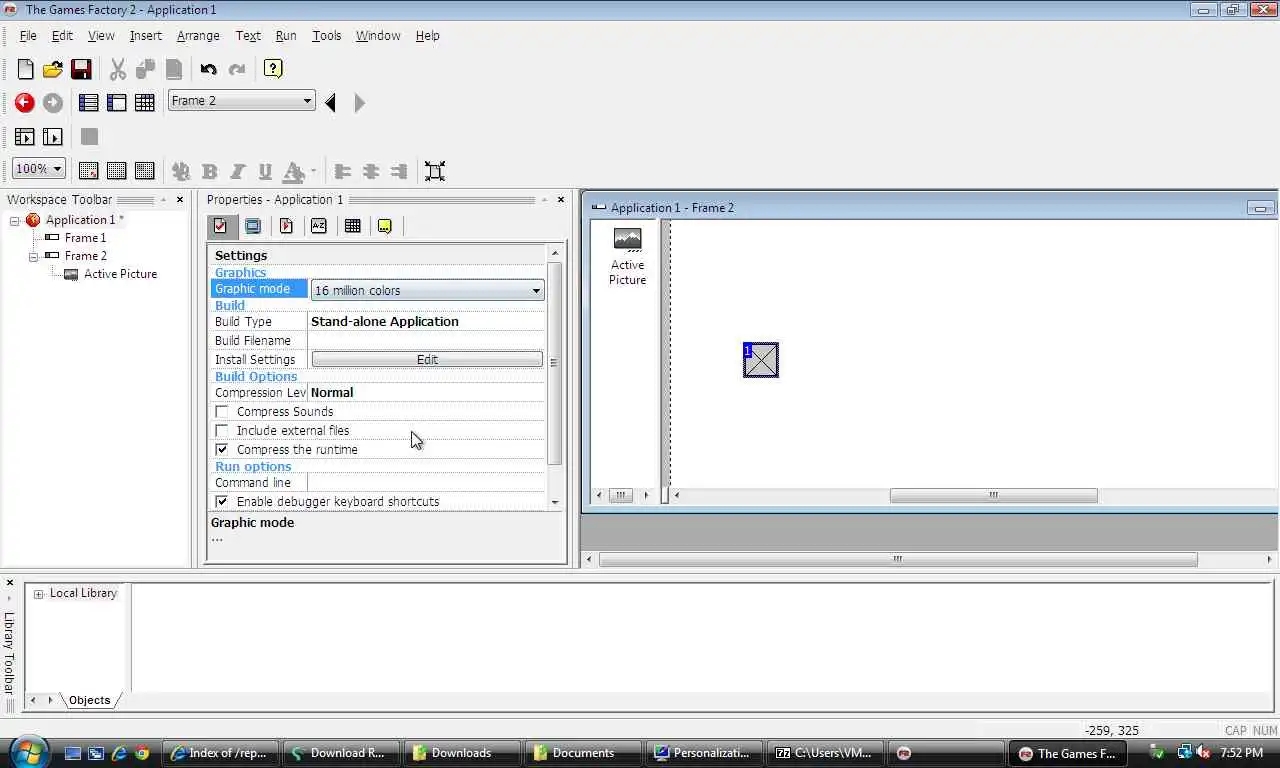Select Frame 1 in workspace tree
The image size is (1280, 768).
click(85, 238)
